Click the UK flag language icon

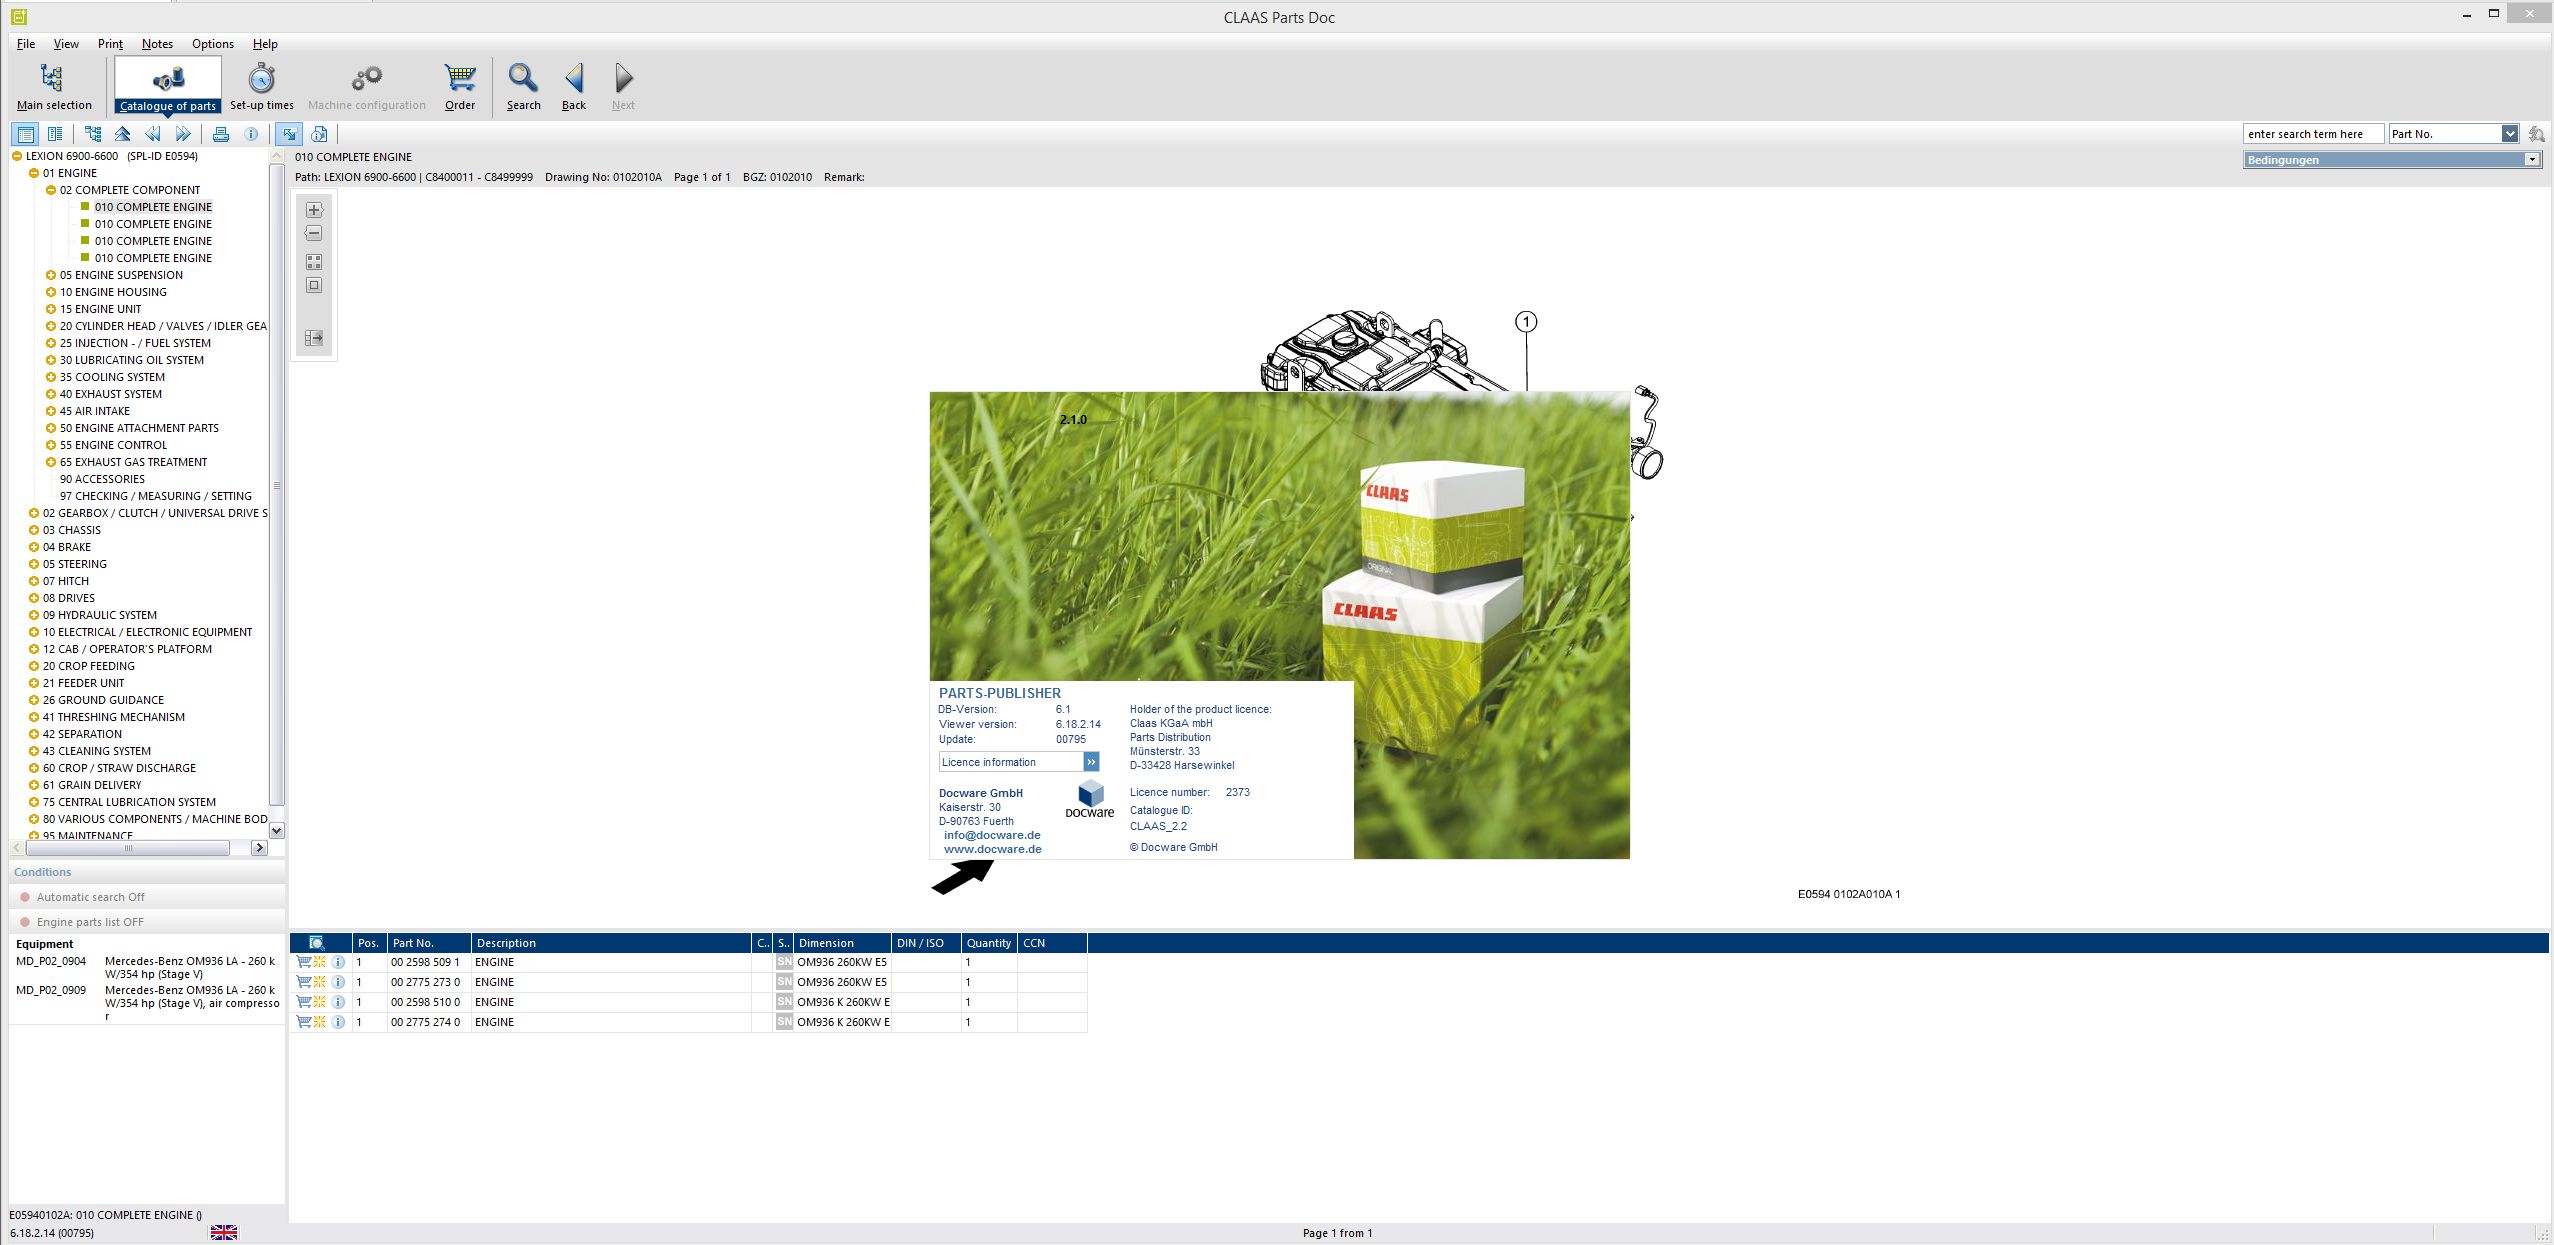[x=224, y=1233]
